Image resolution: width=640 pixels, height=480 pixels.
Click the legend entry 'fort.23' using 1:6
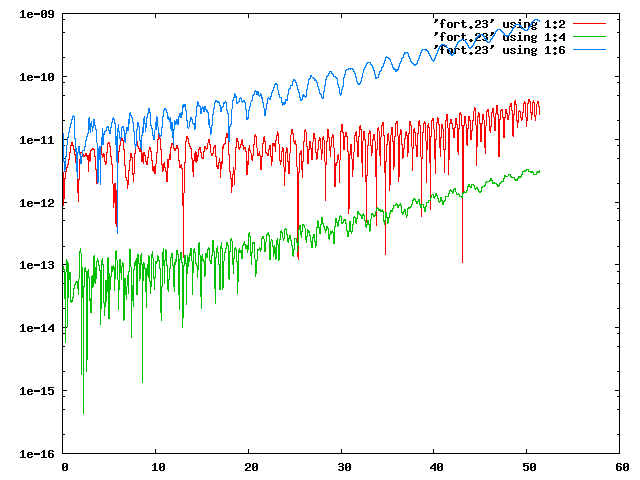pyautogui.click(x=500, y=50)
